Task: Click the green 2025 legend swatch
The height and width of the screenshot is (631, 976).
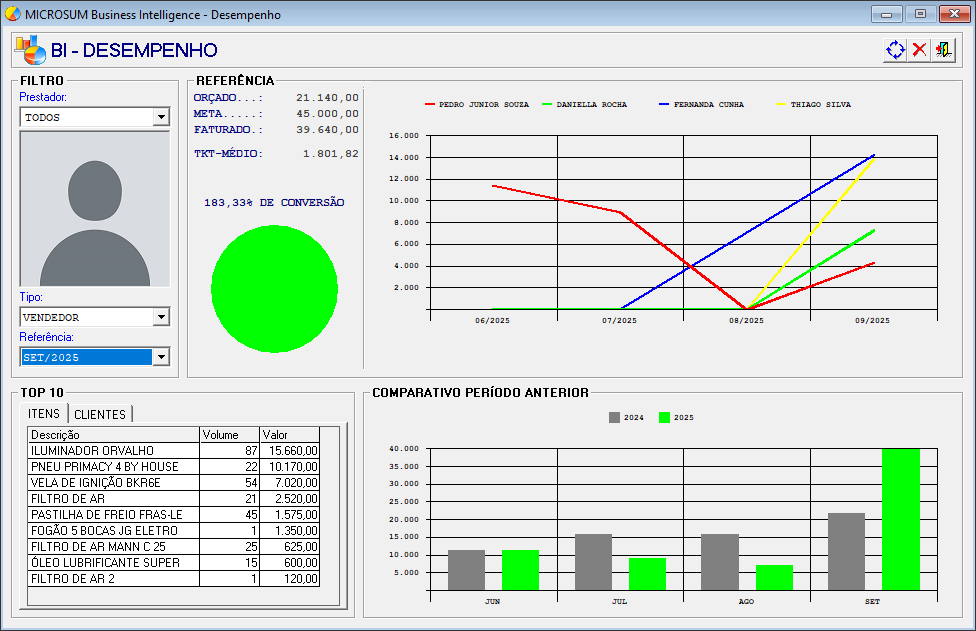Action: tap(664, 418)
